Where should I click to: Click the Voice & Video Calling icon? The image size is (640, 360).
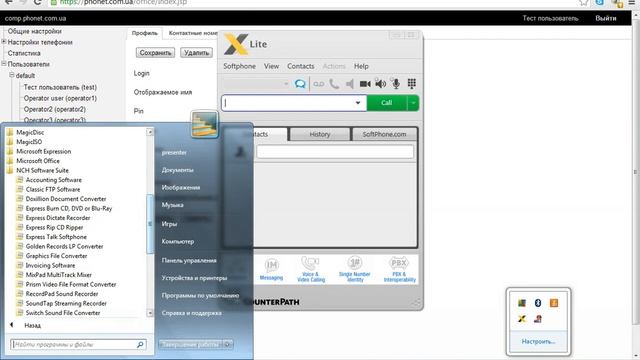311,269
